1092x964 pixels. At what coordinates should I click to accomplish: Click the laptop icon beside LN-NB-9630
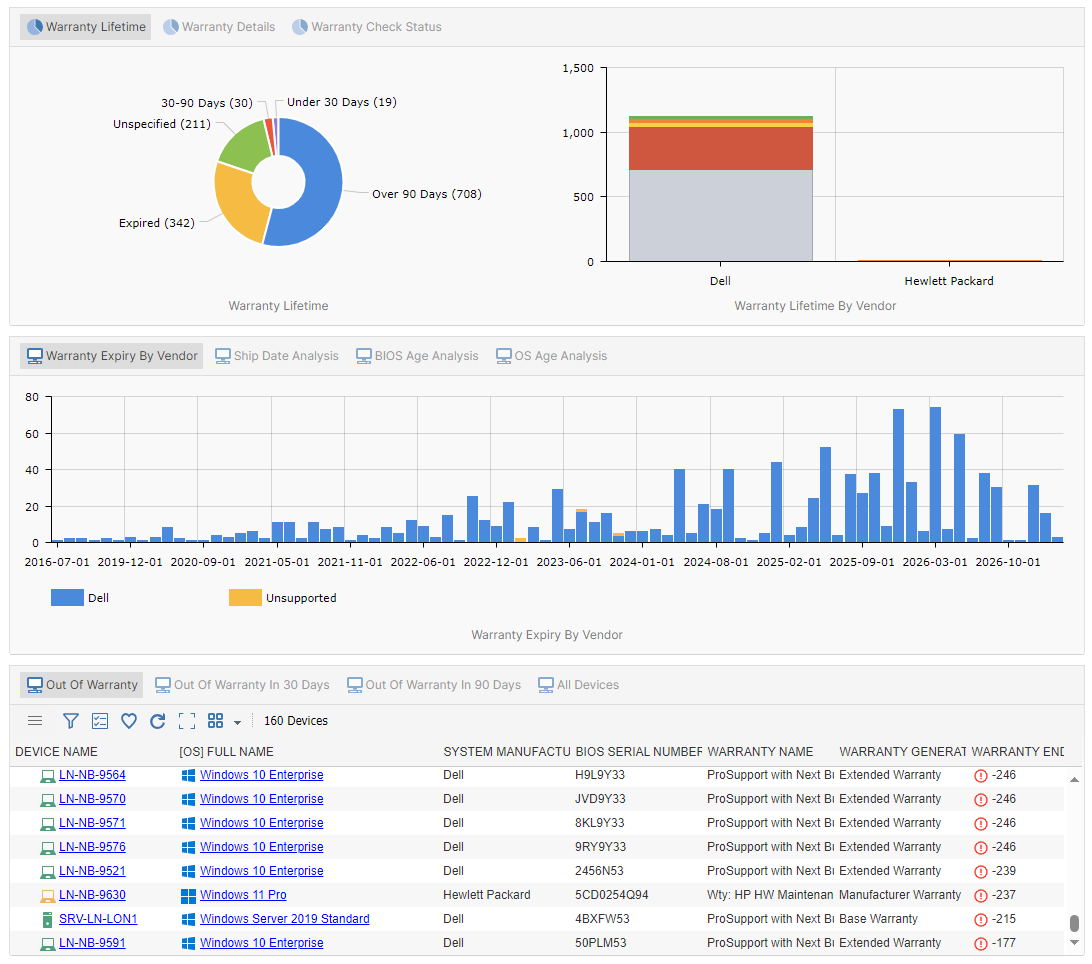pos(47,896)
